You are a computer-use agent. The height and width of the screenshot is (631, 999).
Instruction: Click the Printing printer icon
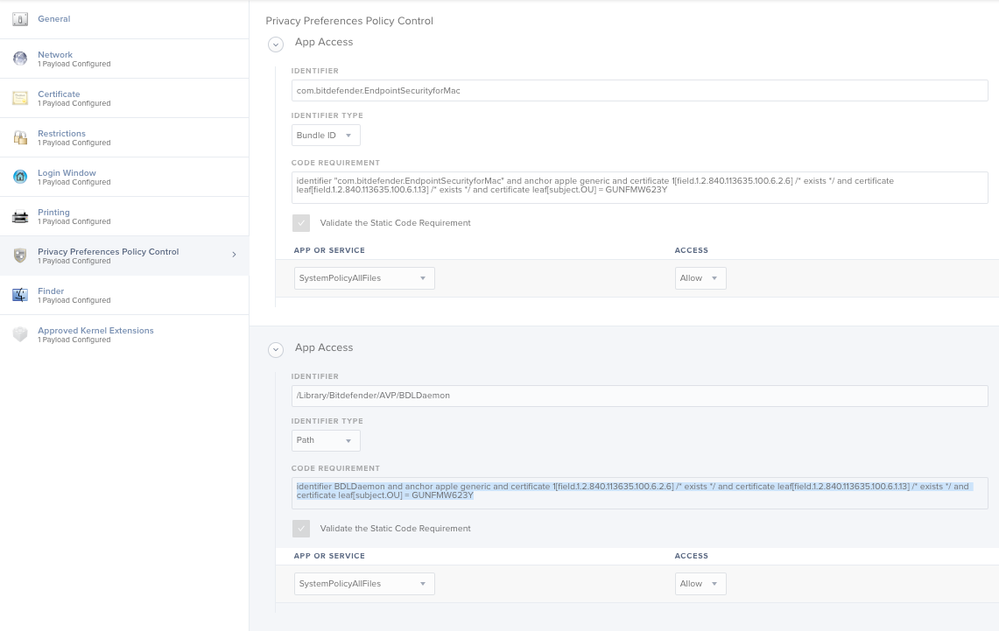(20, 217)
